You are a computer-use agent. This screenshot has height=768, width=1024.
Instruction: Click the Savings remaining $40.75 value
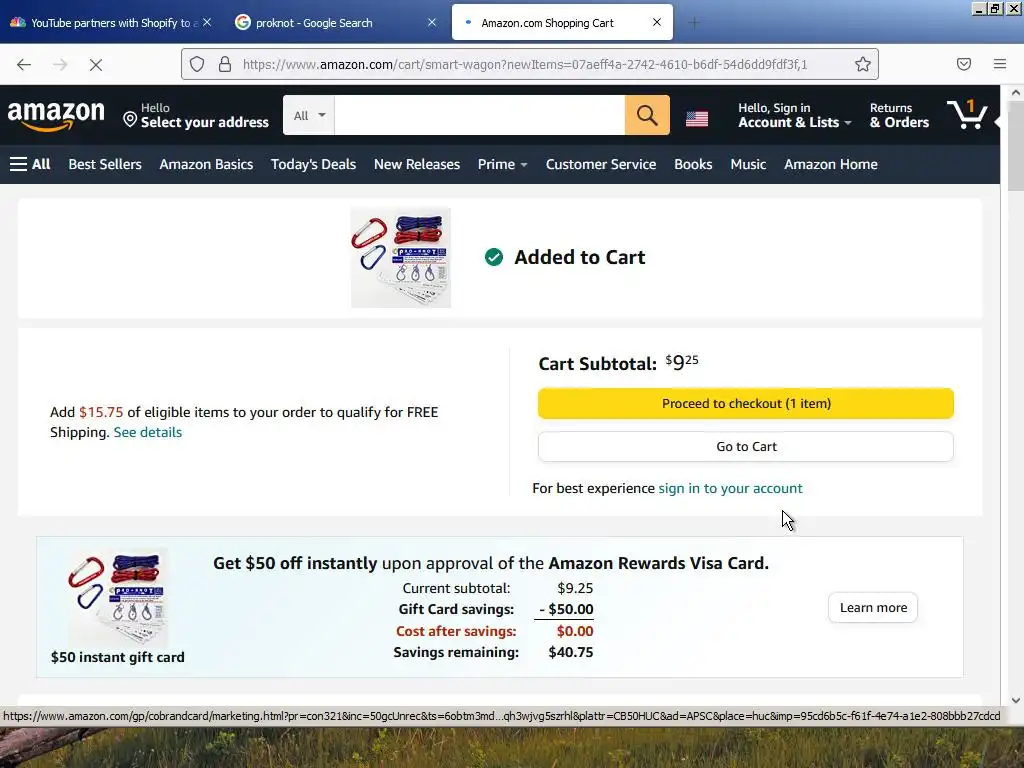pyautogui.click(x=571, y=652)
